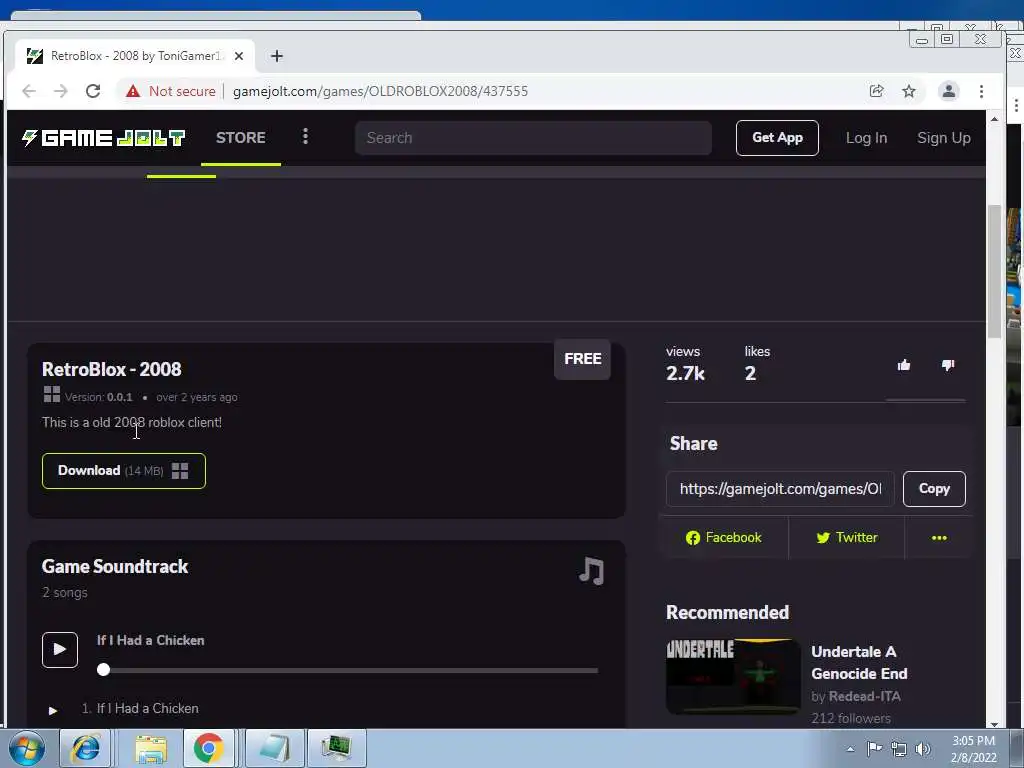
Task: Open the Log In link
Action: 866,138
